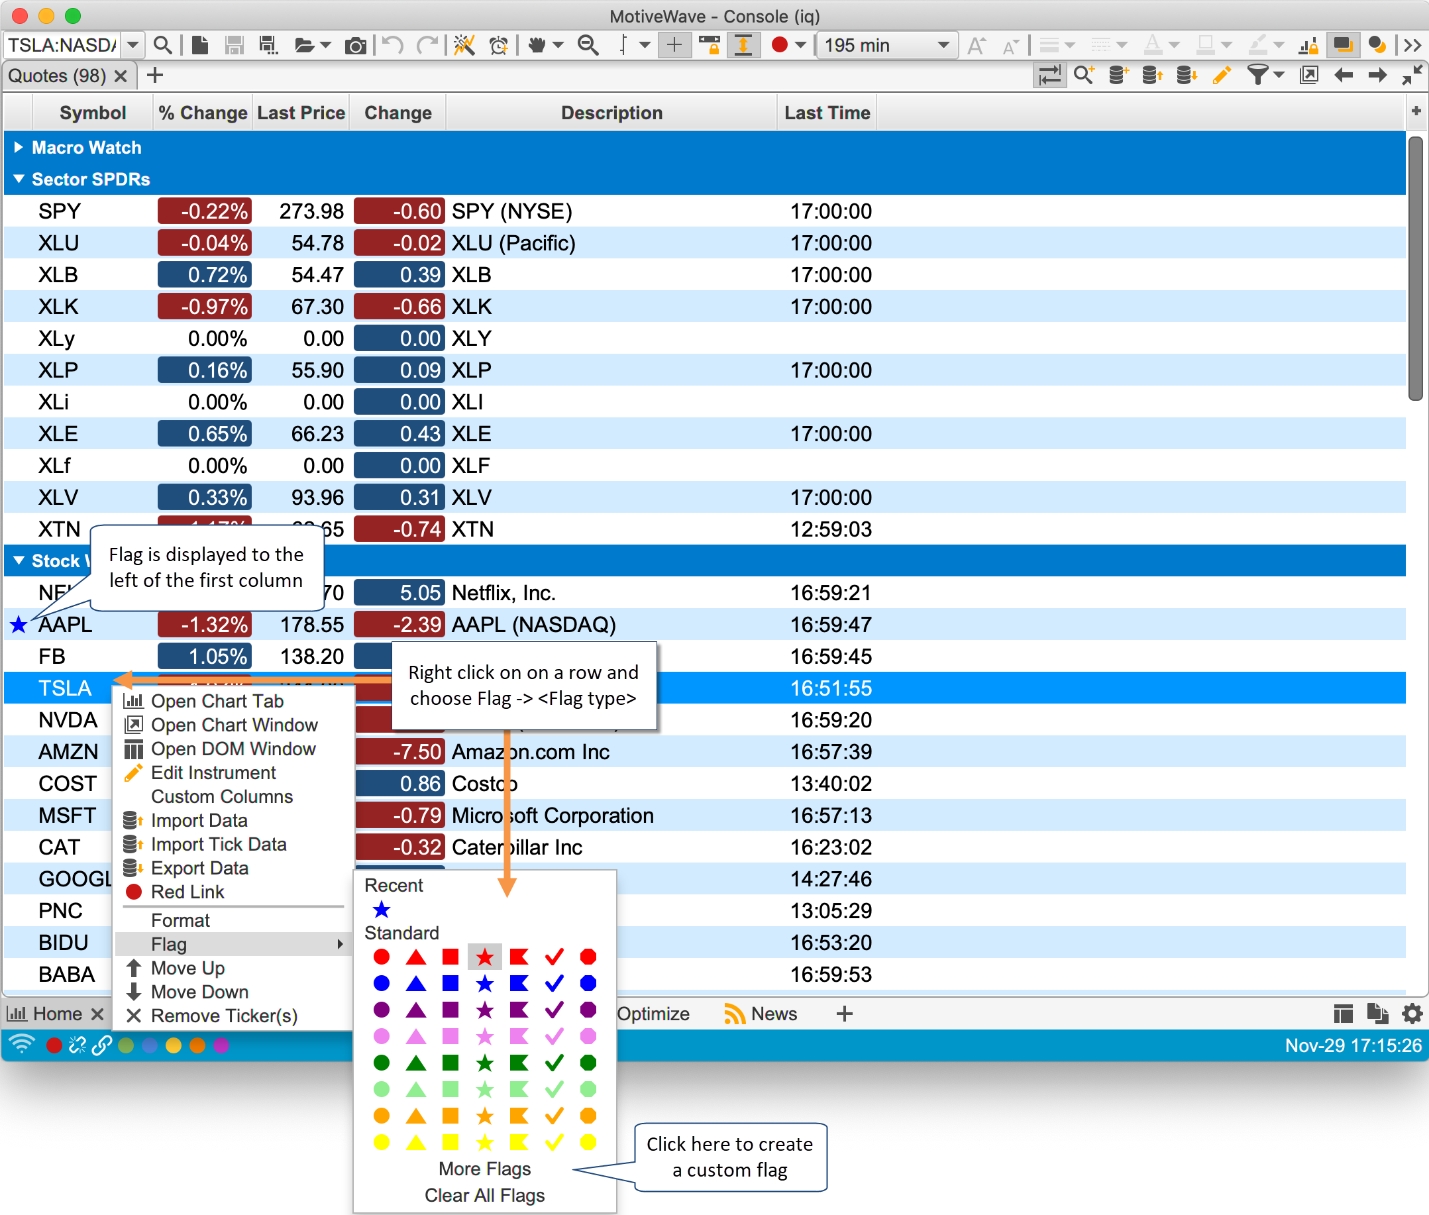The height and width of the screenshot is (1215, 1429).
Task: Toggle the swap-arrows quote panel button
Action: [x=1050, y=75]
